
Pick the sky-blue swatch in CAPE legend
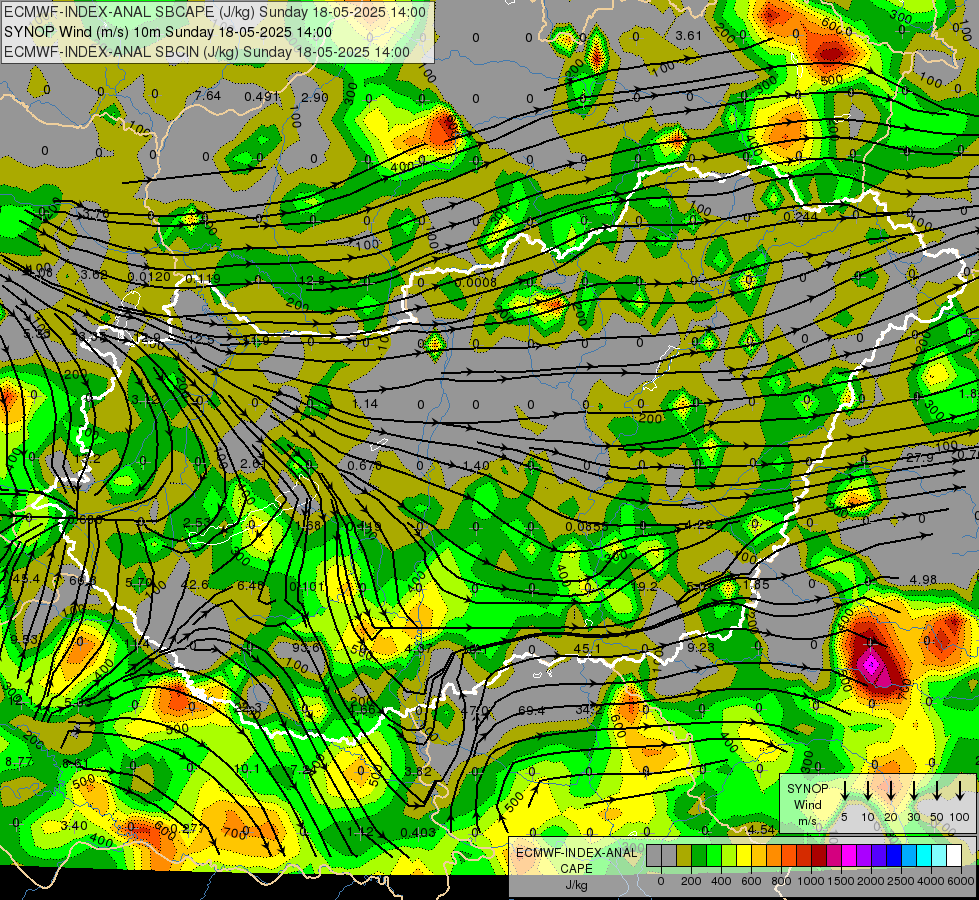coord(908,856)
